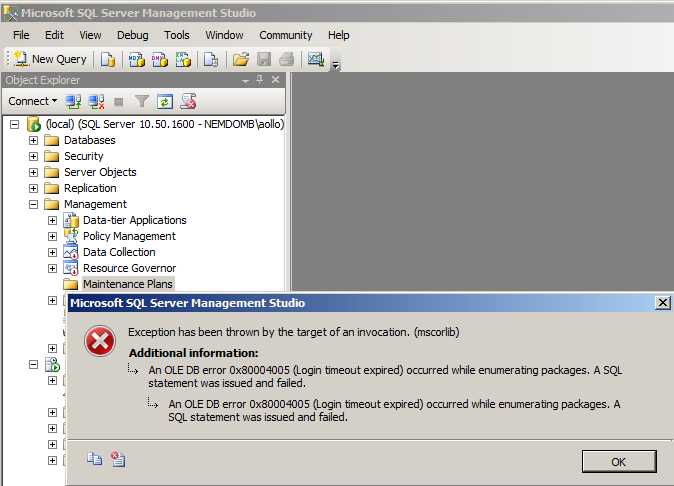The image size is (674, 486).
Task: Click the Open File folder icon
Action: (241, 59)
